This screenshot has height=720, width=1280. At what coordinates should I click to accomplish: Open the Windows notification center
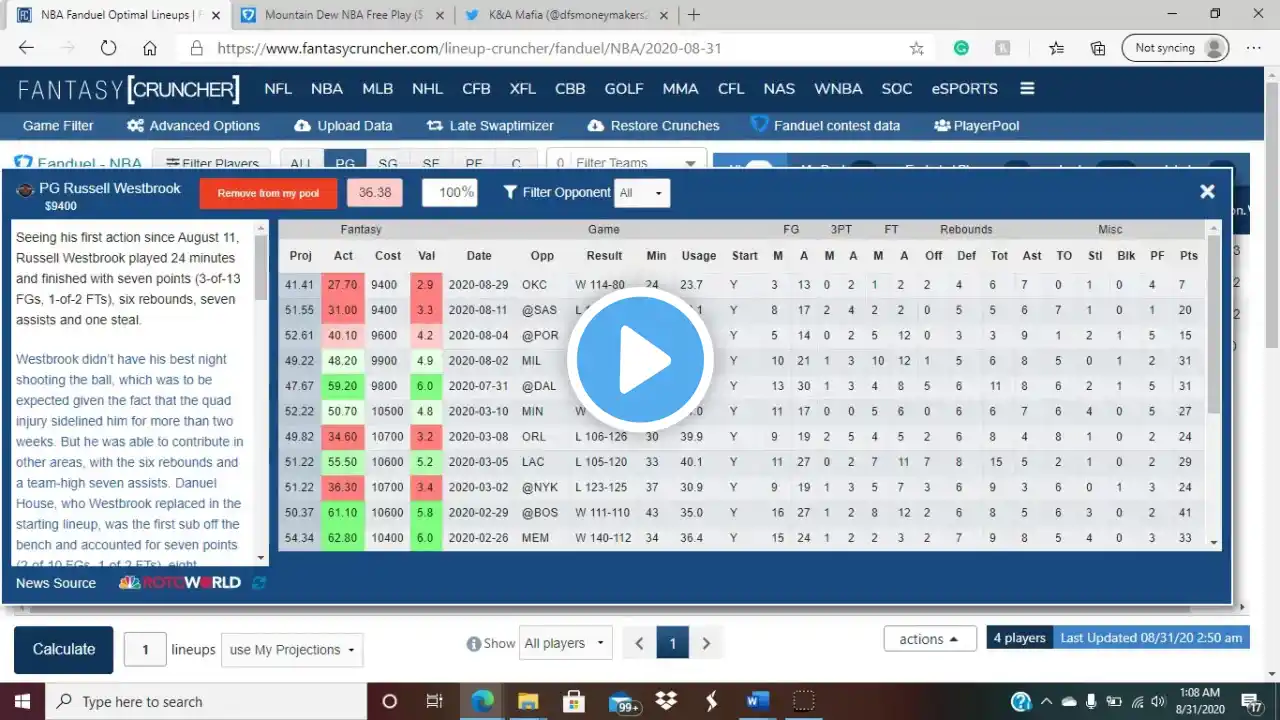1252,702
